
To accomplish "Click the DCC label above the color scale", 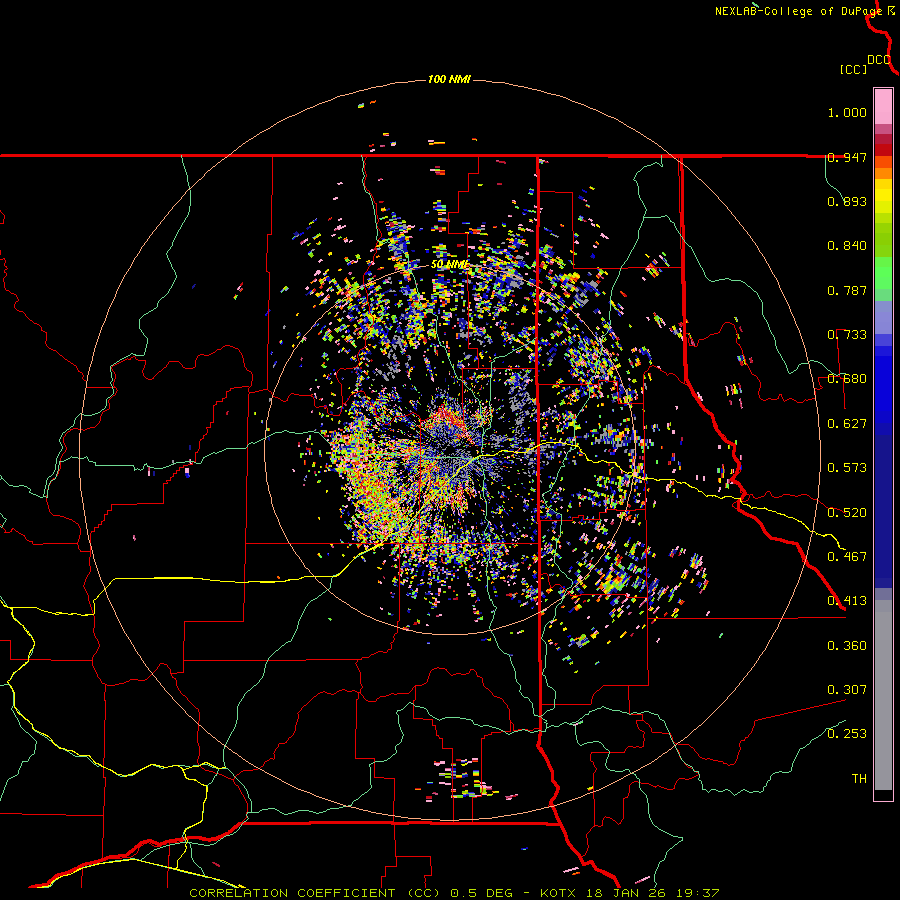I will coord(878,60).
